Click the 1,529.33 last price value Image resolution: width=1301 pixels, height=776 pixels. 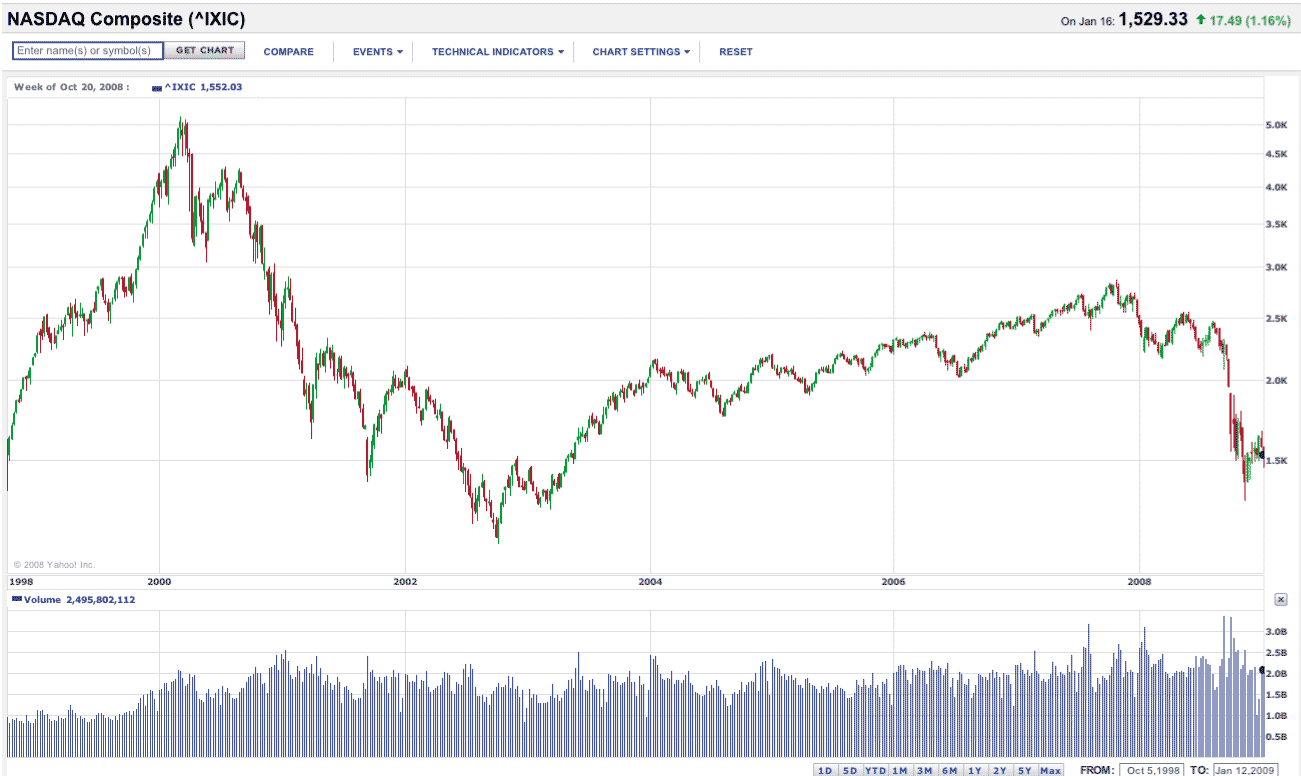tap(1153, 20)
